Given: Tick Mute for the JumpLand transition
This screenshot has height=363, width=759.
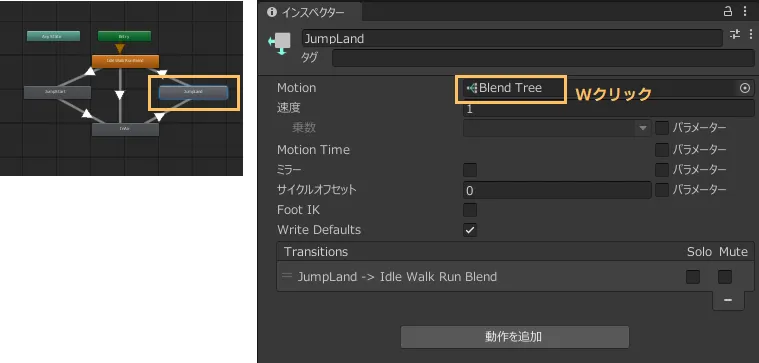Looking at the screenshot, I should point(725,277).
